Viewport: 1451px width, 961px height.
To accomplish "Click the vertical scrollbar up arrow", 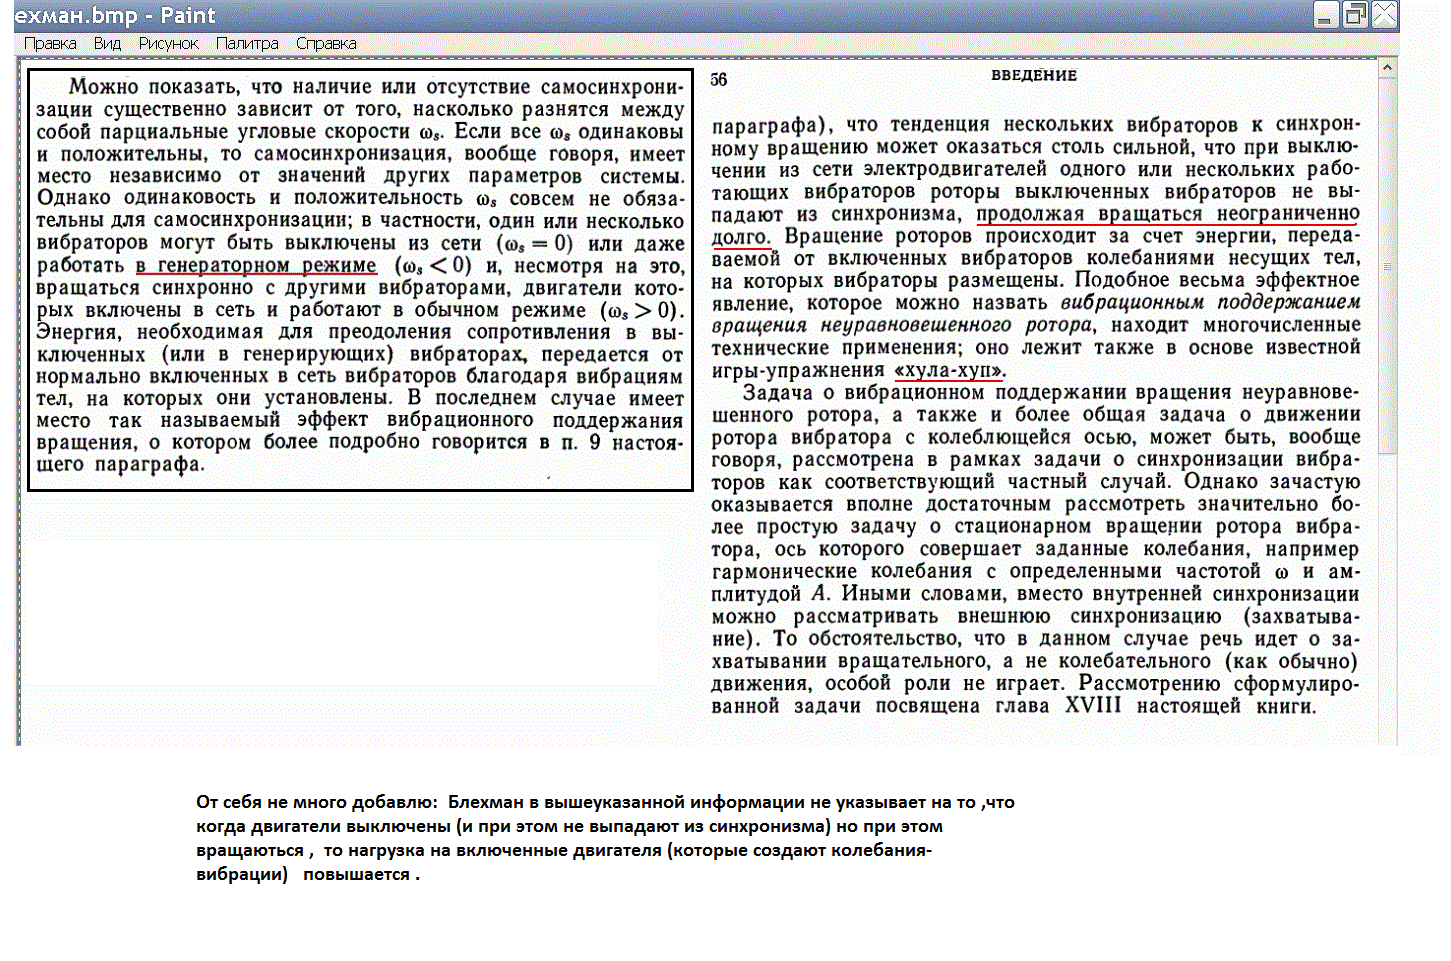I will click(x=1387, y=68).
